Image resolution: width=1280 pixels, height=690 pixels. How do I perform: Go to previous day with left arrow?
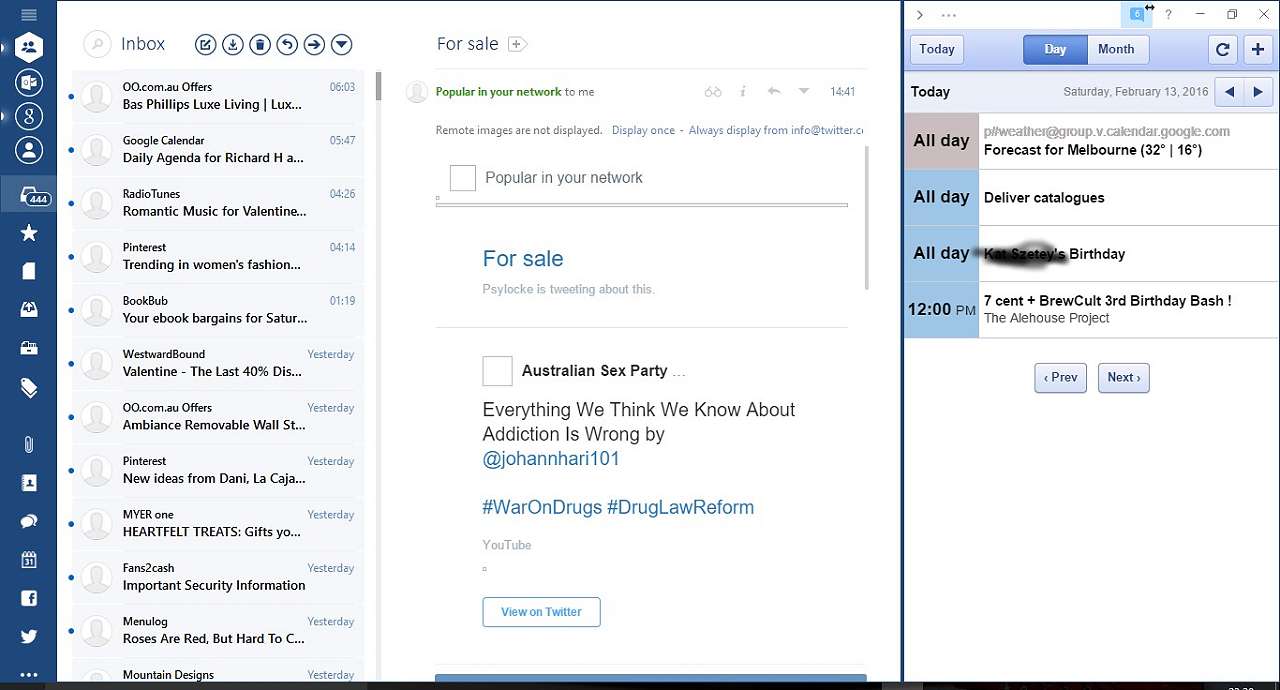pos(1230,92)
